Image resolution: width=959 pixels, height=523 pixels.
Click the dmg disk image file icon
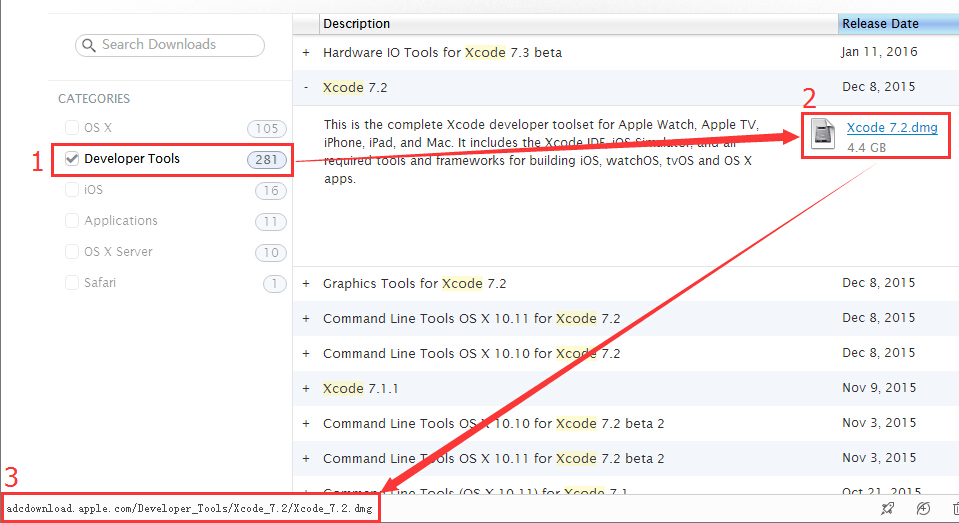click(823, 133)
